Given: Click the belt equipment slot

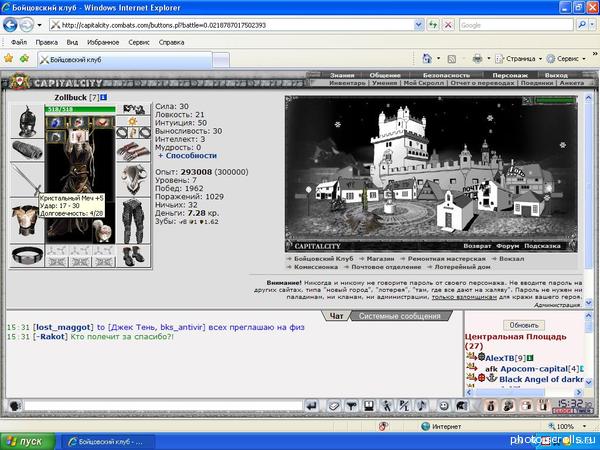Looking at the screenshot, I should (x=27, y=255).
